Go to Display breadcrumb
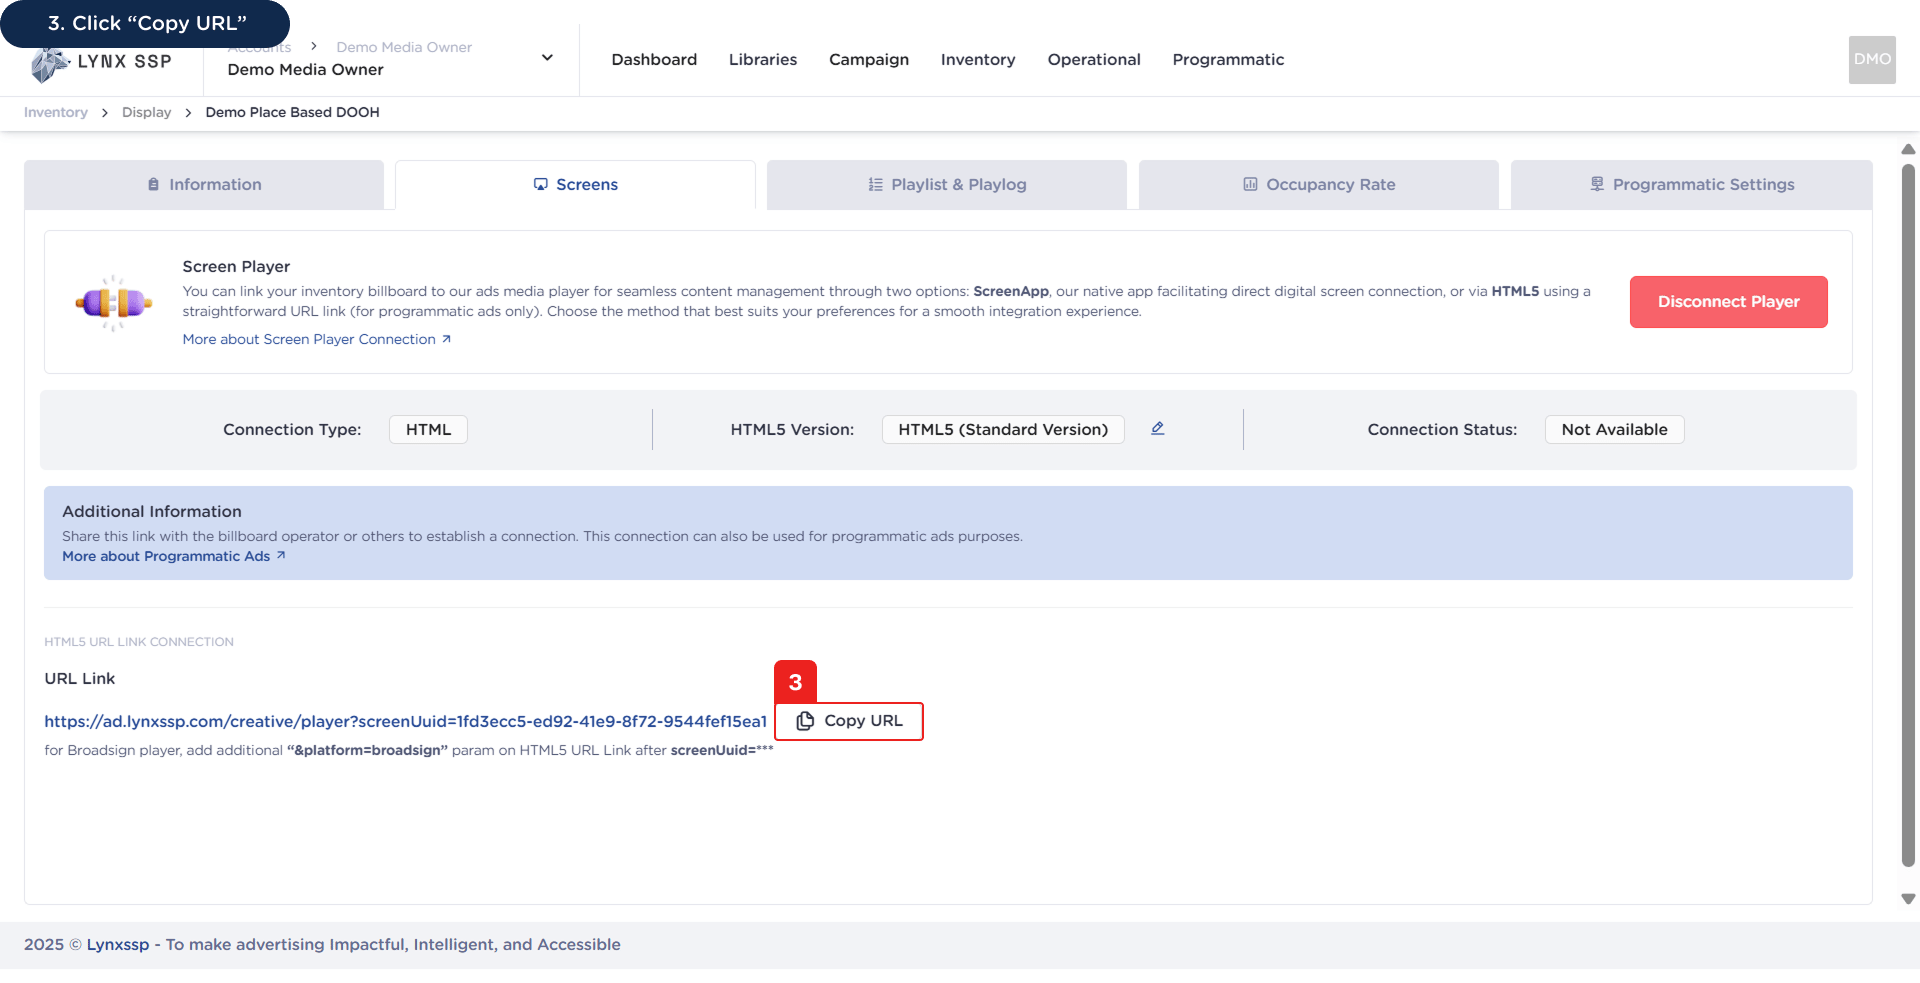Screen dimensions: 1920x983 point(146,112)
